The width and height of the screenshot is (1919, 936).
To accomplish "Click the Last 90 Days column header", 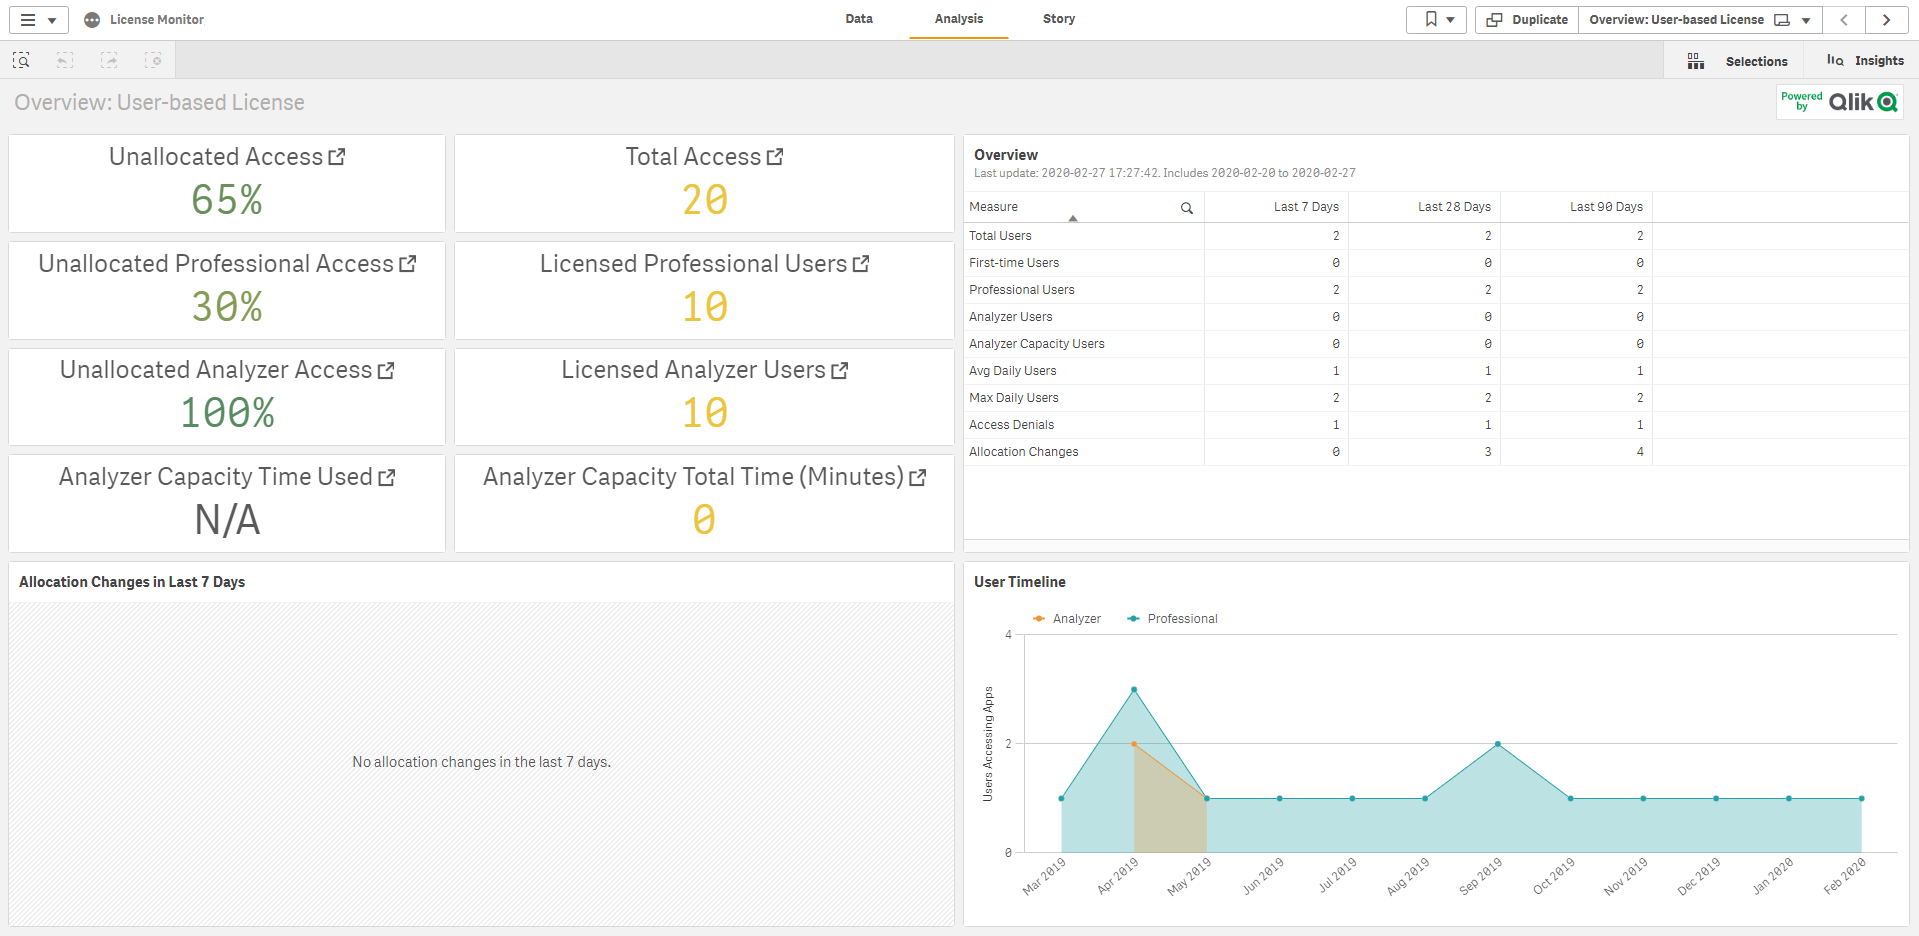I will click(x=1577, y=207).
